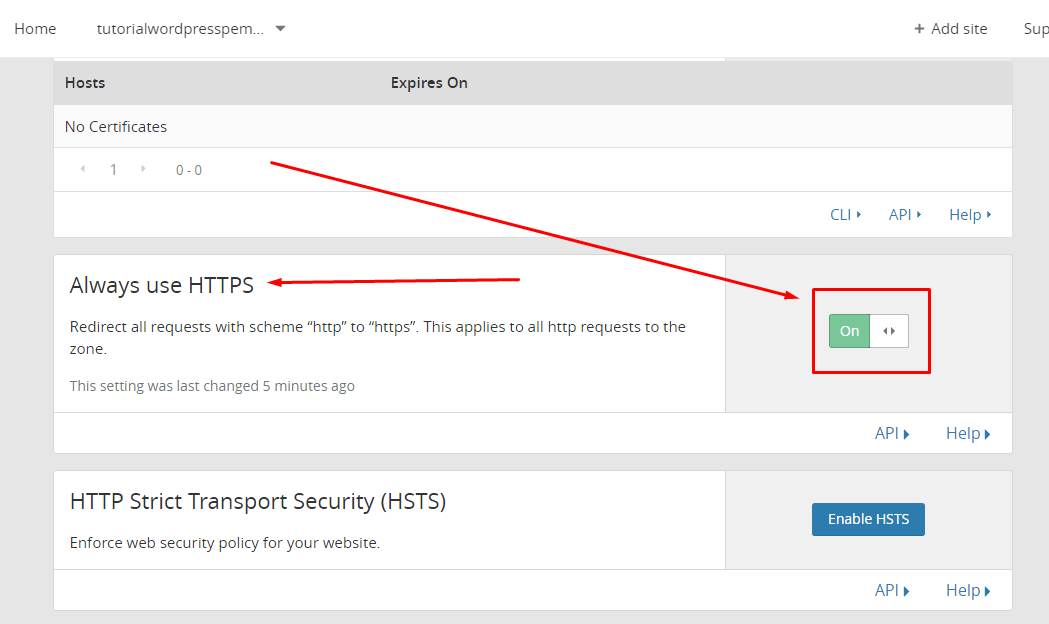The image size is (1049, 624).
Task: Open the Support menu item
Action: [x=1036, y=29]
